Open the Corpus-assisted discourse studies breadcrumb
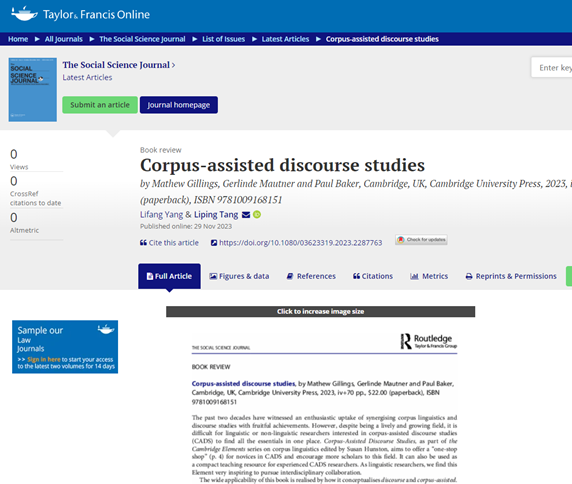572x484 pixels. pyautogui.click(x=382, y=39)
